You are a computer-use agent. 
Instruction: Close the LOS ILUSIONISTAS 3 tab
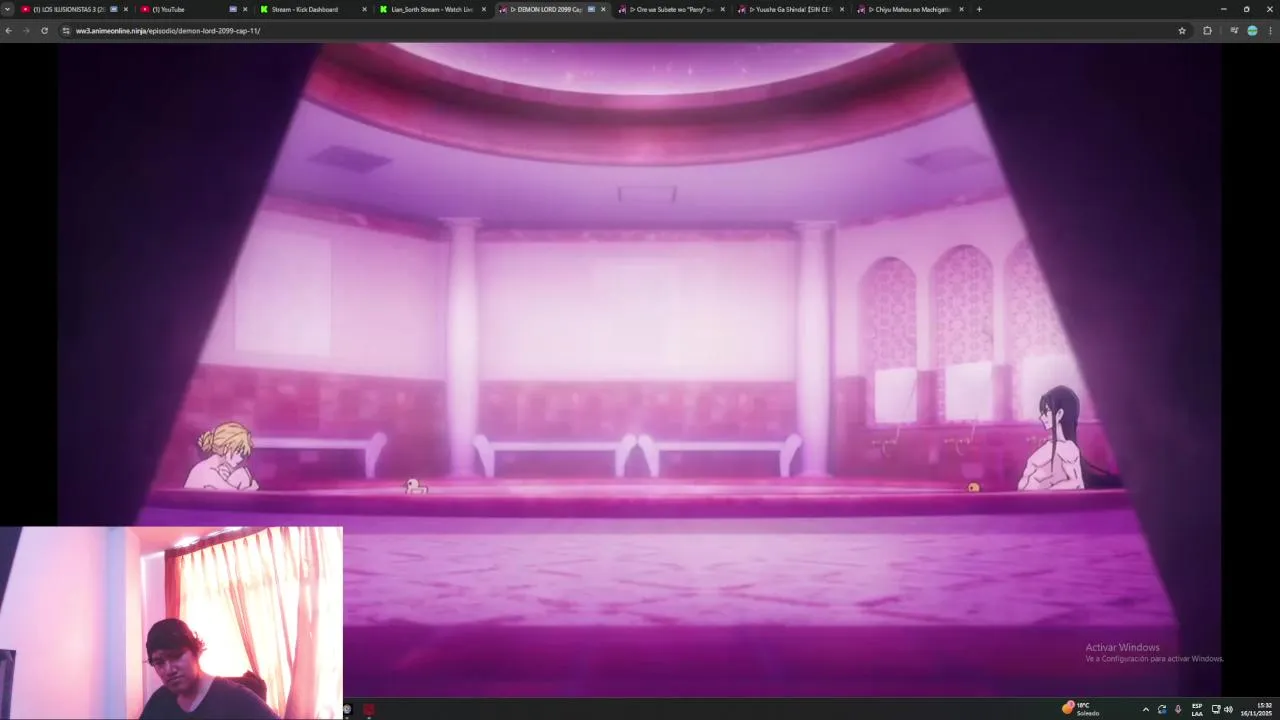(126, 9)
